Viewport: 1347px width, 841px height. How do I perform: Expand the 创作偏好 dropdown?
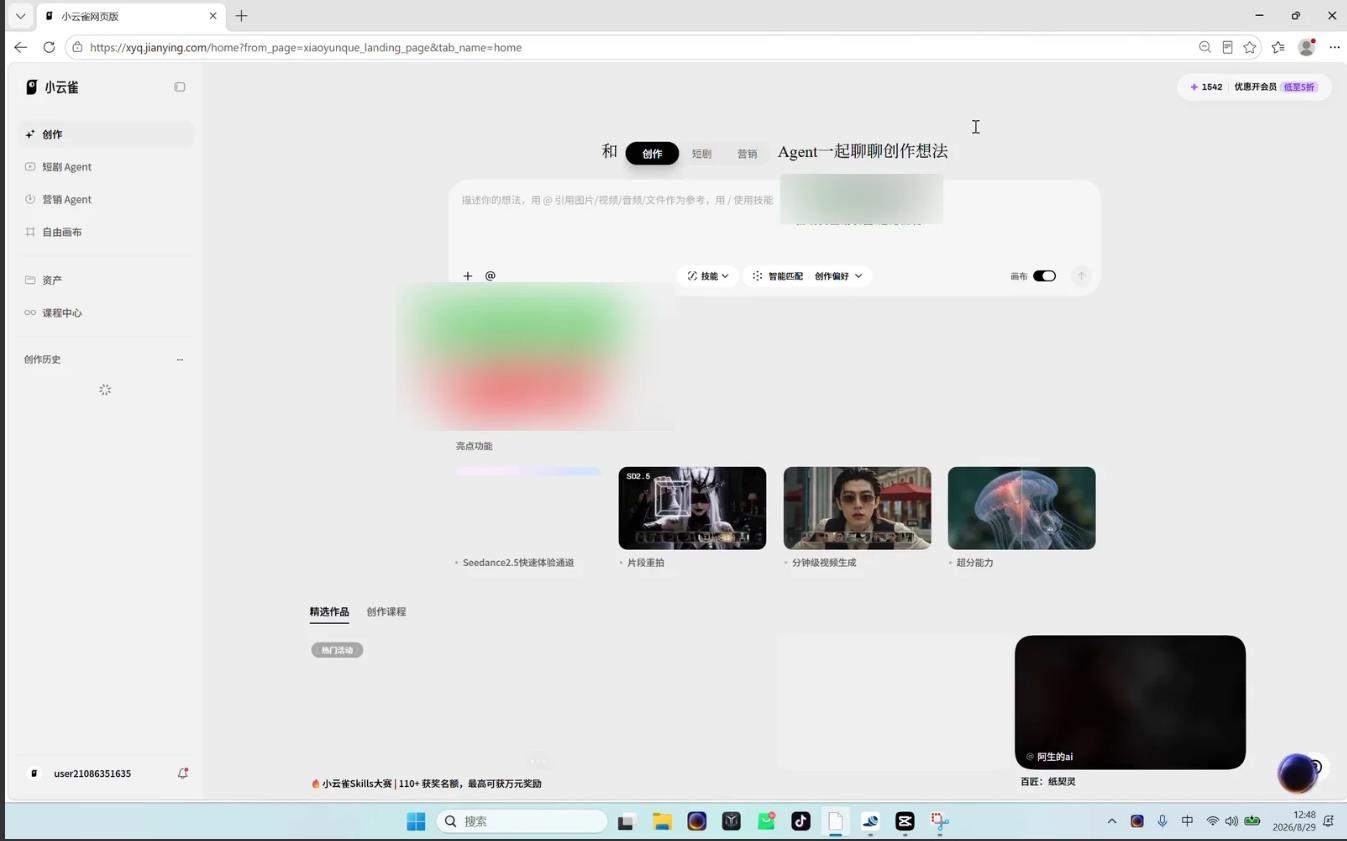pyautogui.click(x=839, y=276)
